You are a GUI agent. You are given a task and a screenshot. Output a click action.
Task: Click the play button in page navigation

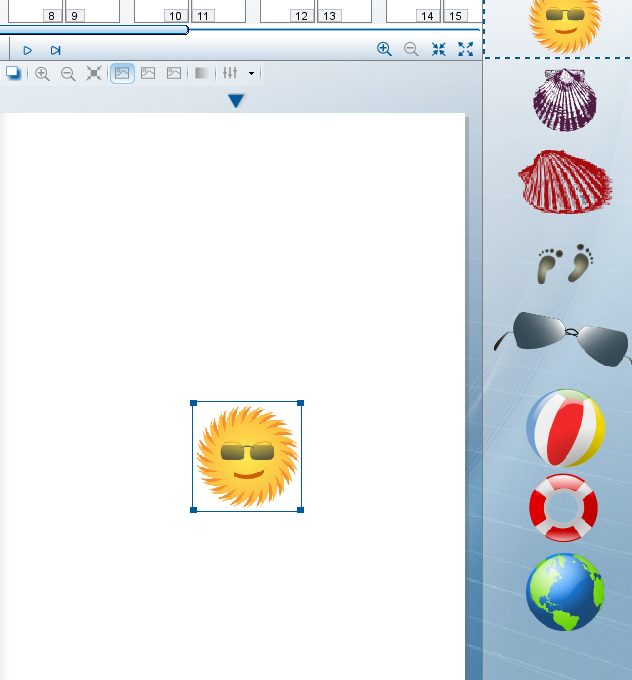click(27, 50)
